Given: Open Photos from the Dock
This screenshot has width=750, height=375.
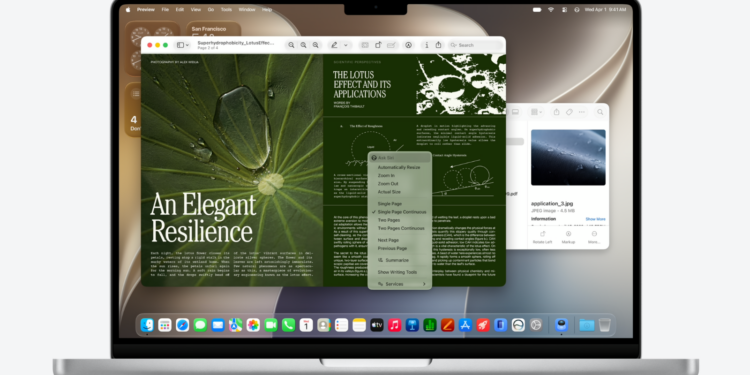Looking at the screenshot, I should tap(253, 325).
